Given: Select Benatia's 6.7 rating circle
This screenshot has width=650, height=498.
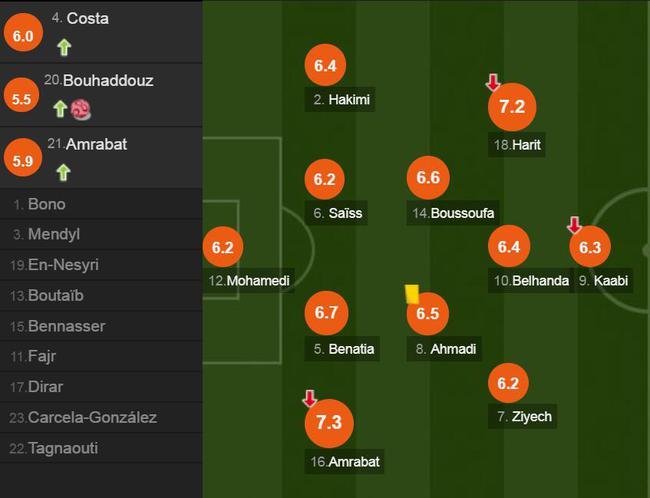Looking at the screenshot, I should [x=326, y=313].
